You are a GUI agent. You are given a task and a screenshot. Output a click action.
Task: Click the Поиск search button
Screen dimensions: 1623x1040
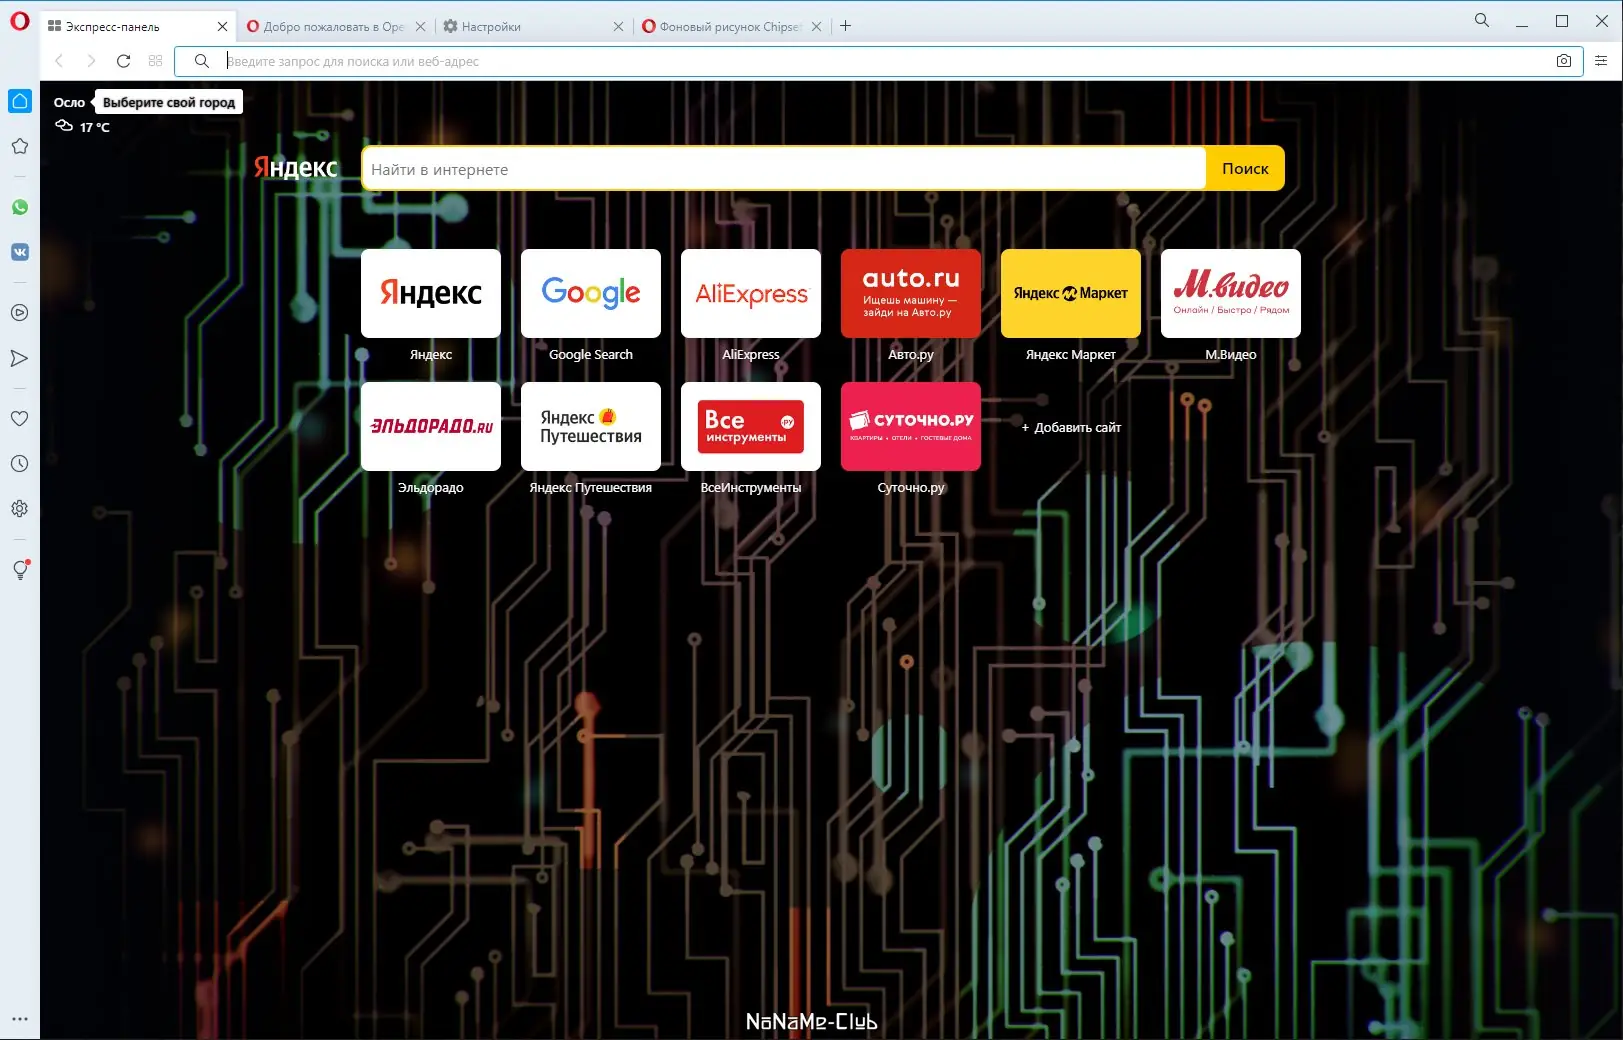[1245, 169]
